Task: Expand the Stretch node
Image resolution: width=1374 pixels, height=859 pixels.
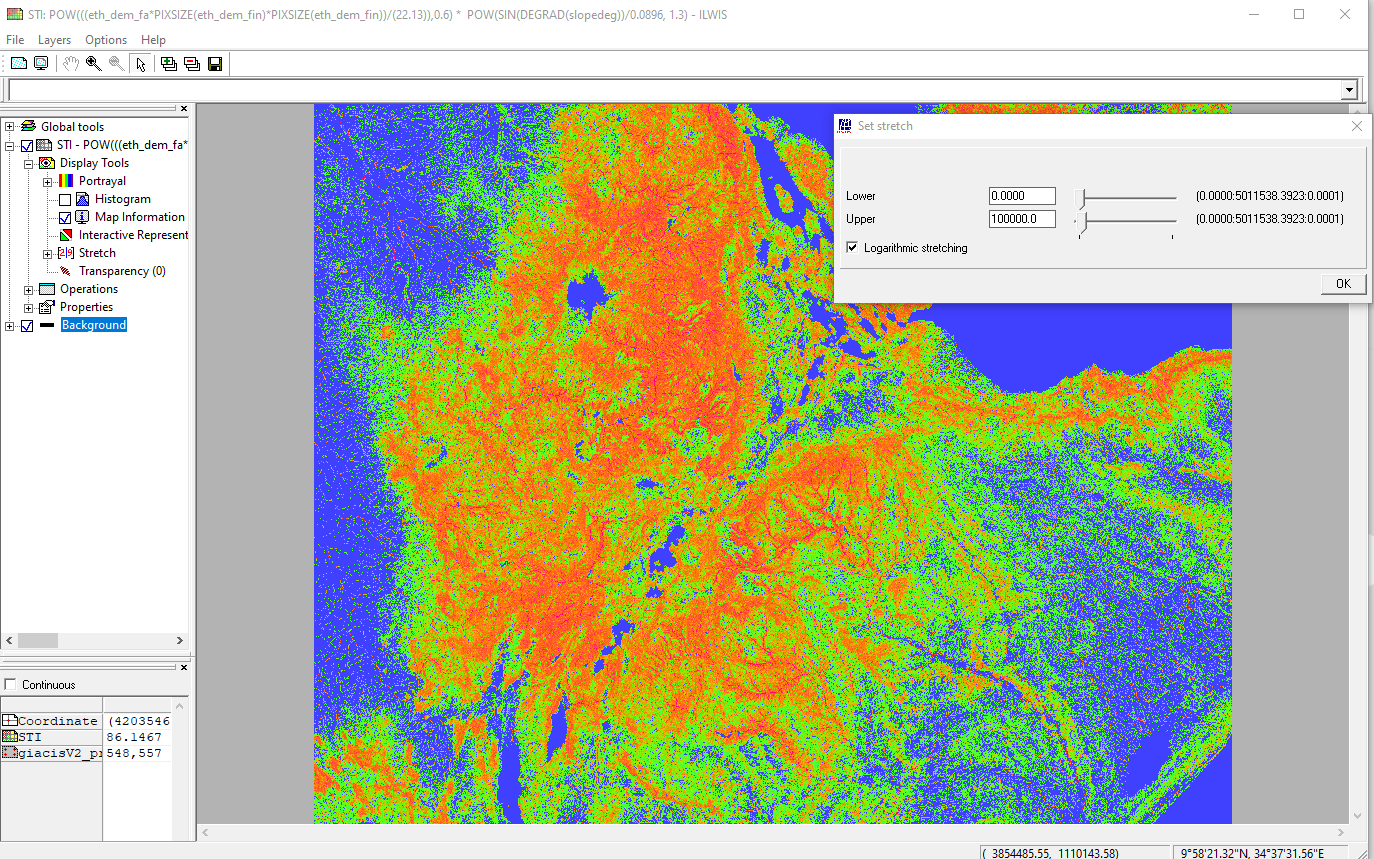Action: [47, 253]
